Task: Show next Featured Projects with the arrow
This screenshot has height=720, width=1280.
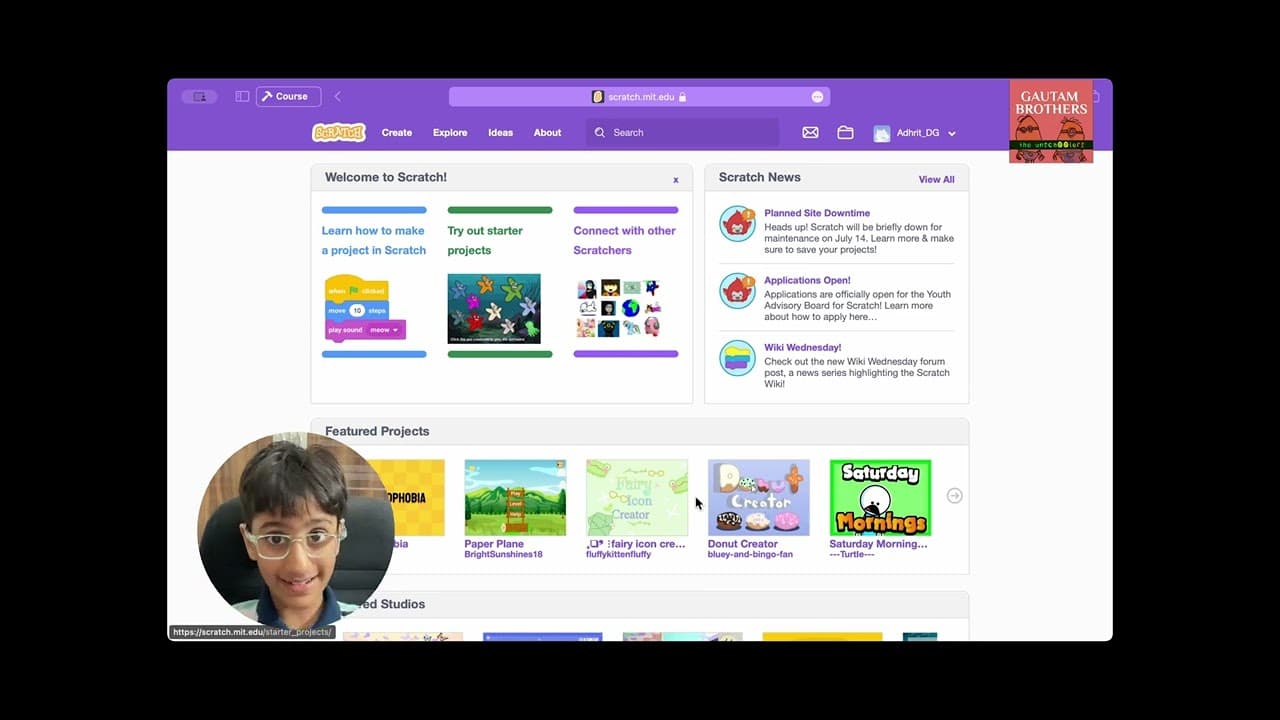Action: pyautogui.click(x=955, y=496)
